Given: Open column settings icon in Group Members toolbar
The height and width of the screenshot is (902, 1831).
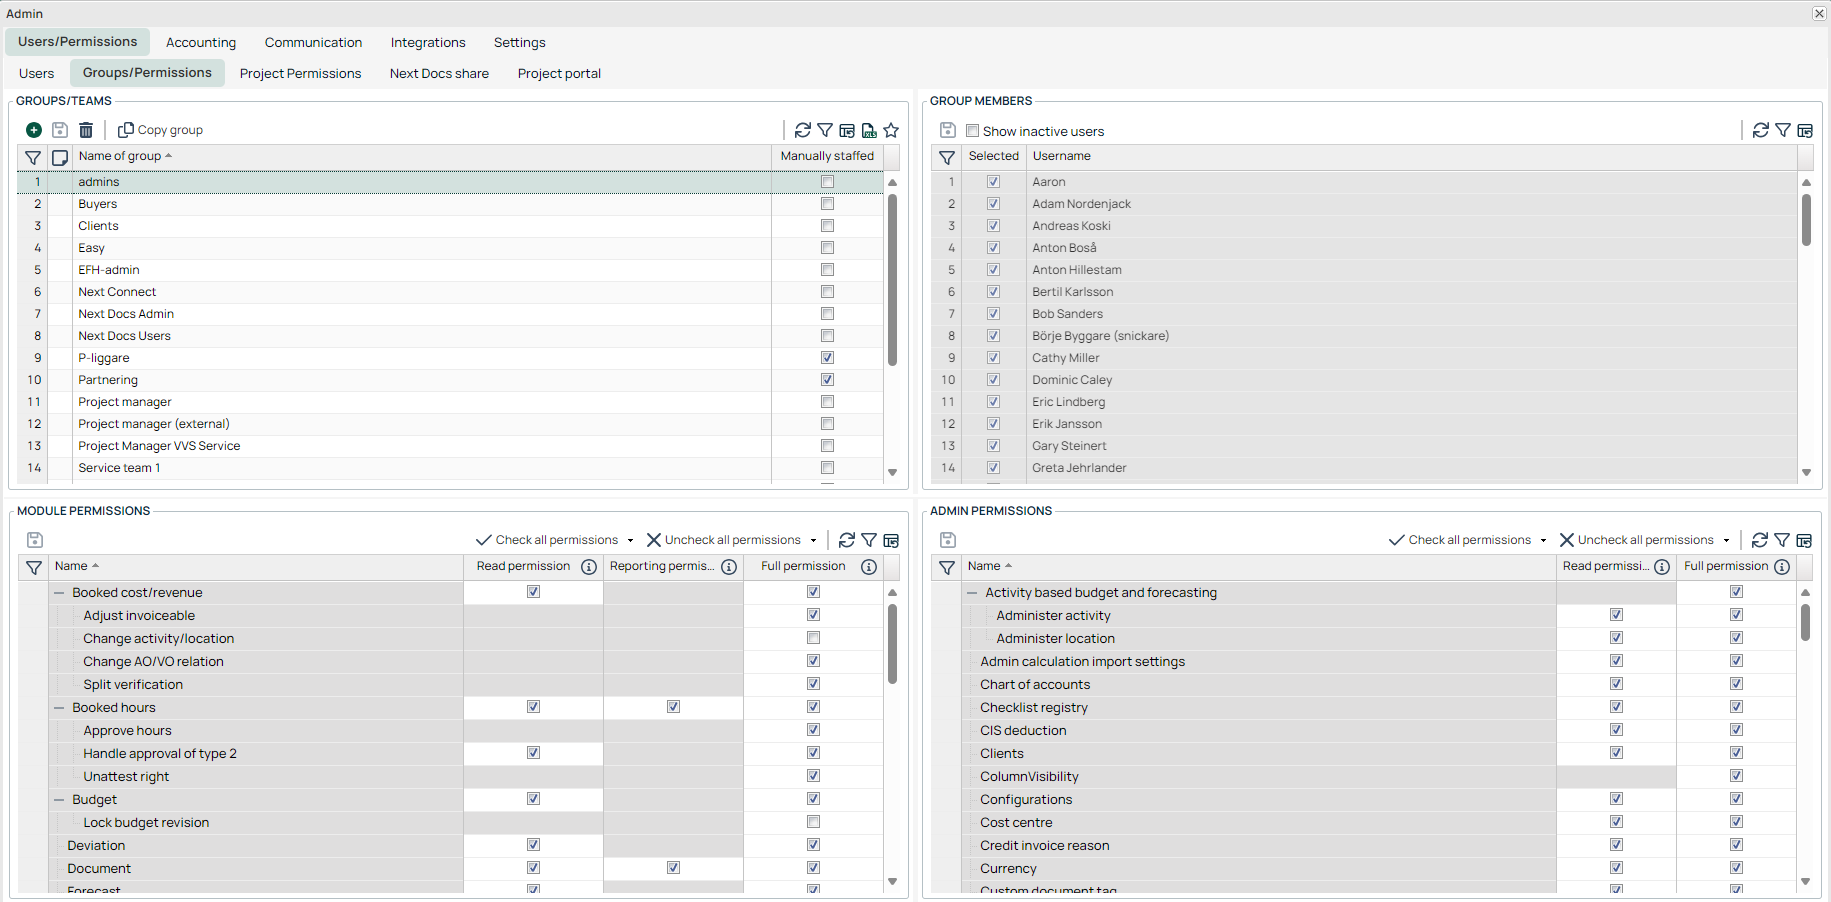Looking at the screenshot, I should click(x=1805, y=130).
